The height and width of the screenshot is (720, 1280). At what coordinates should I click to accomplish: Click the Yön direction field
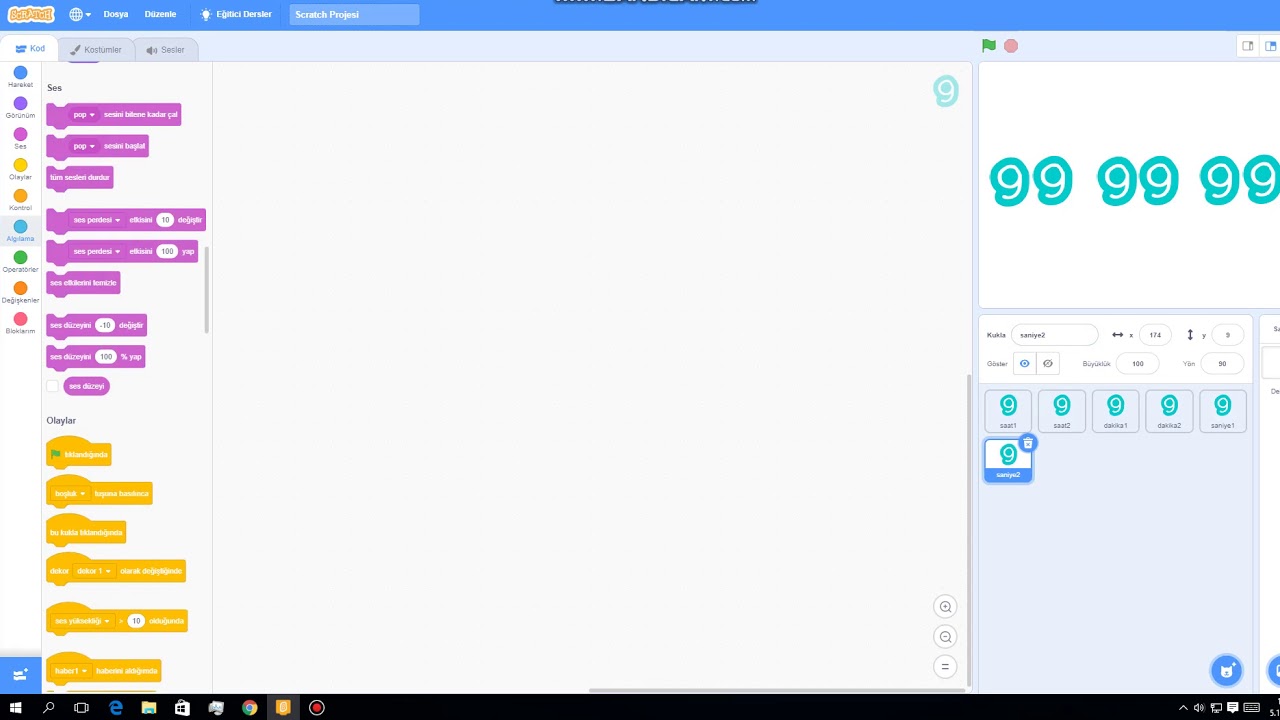[x=1222, y=364]
